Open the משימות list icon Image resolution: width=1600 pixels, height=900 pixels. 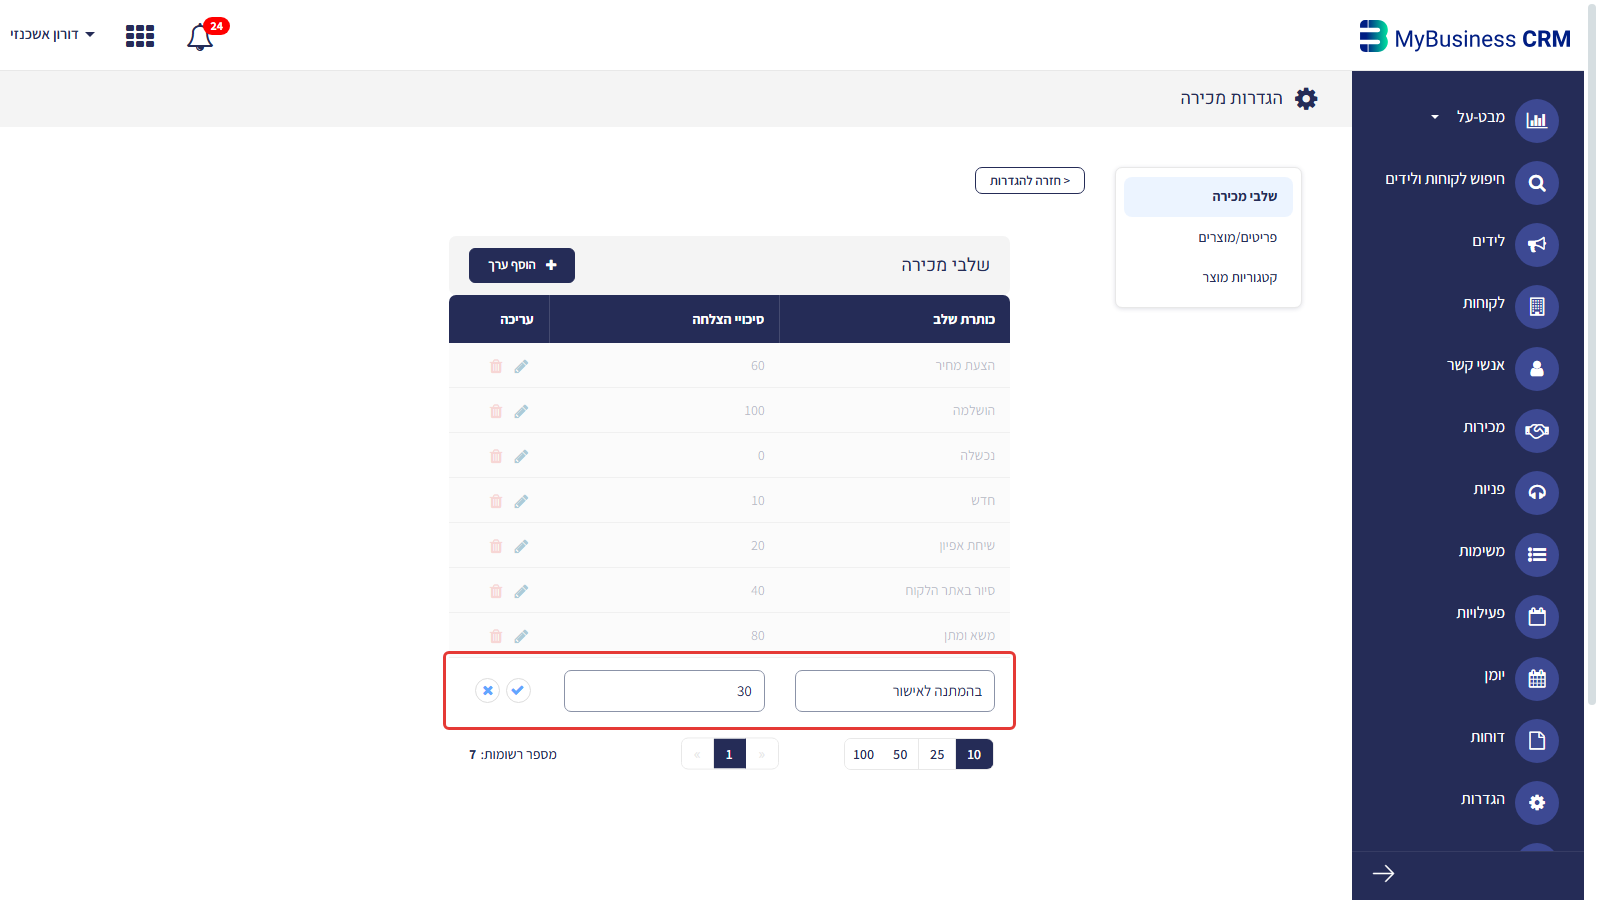coord(1537,555)
